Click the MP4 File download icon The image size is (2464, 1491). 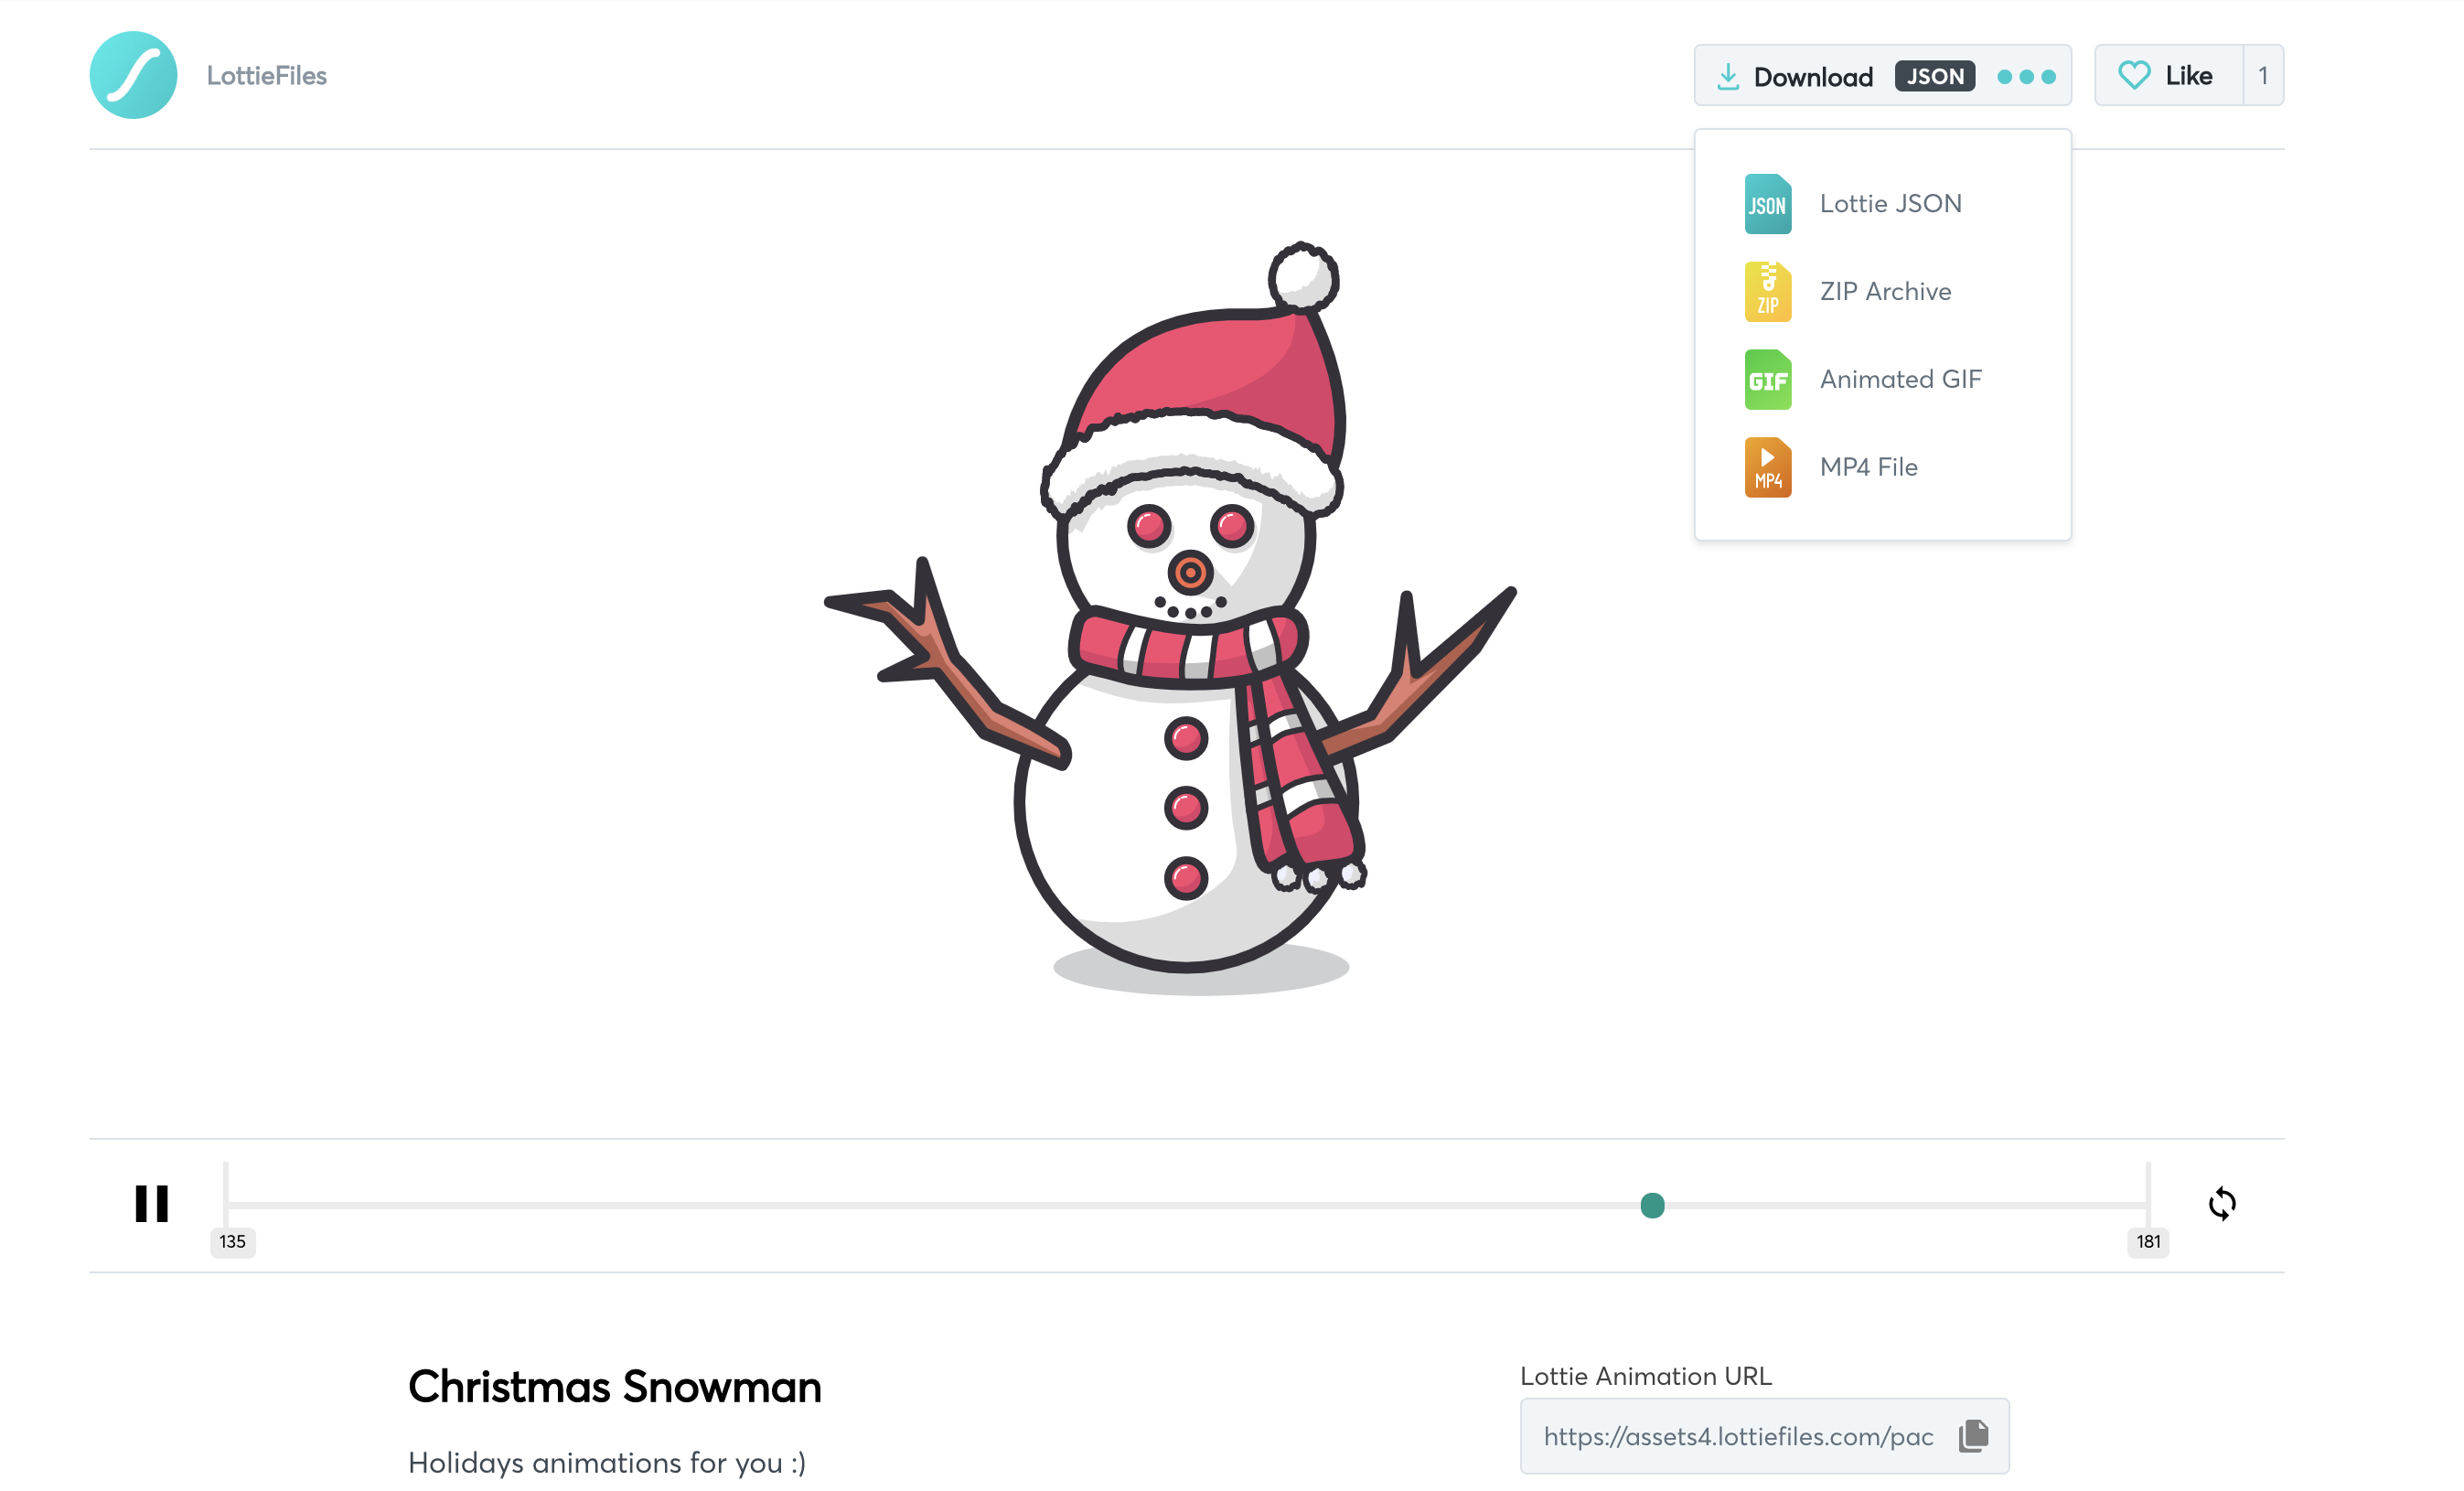pyautogui.click(x=1767, y=467)
